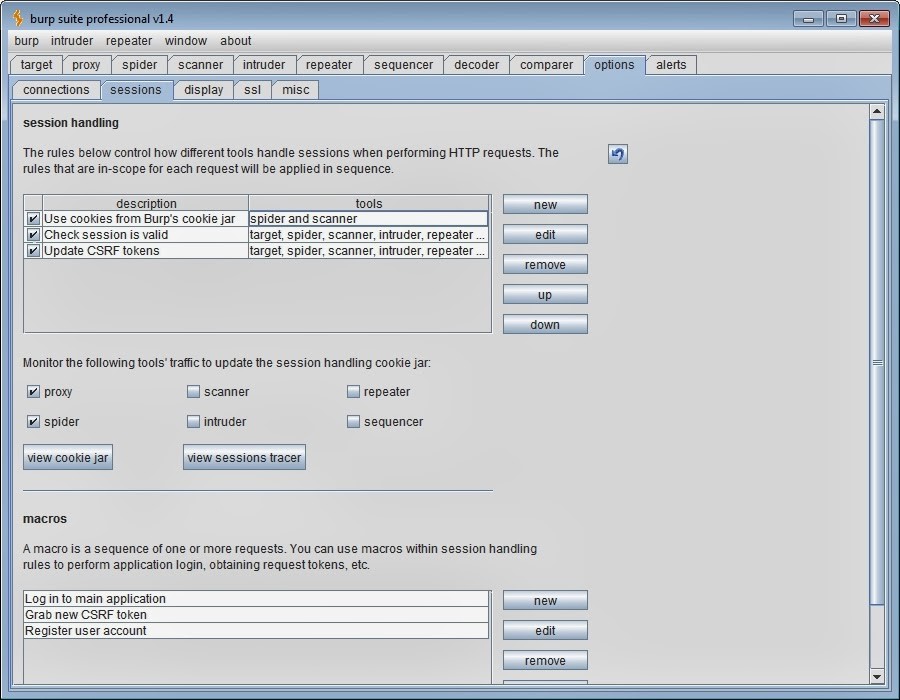Open the about menu
Screen dimensions: 900x700
[235, 41]
